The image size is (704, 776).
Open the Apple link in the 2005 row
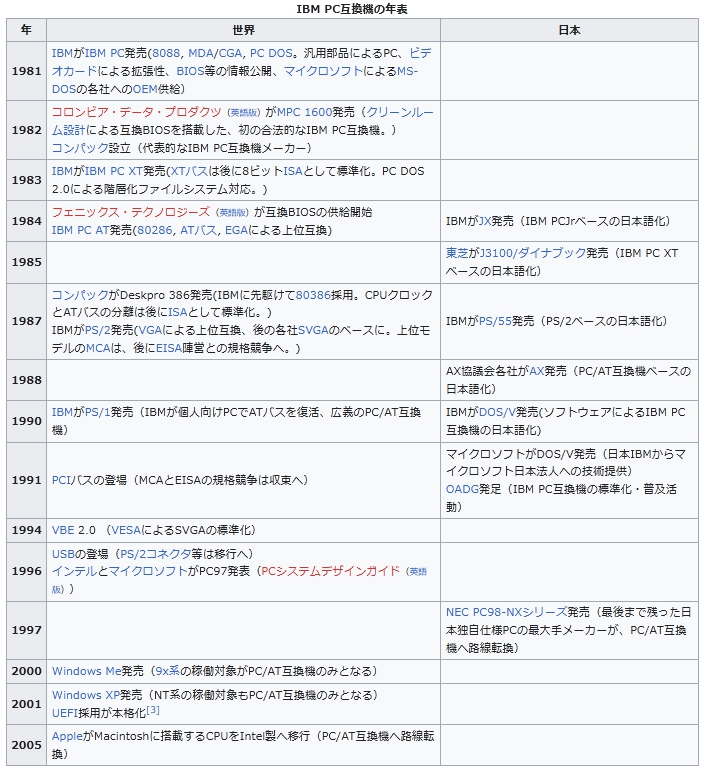coord(67,735)
